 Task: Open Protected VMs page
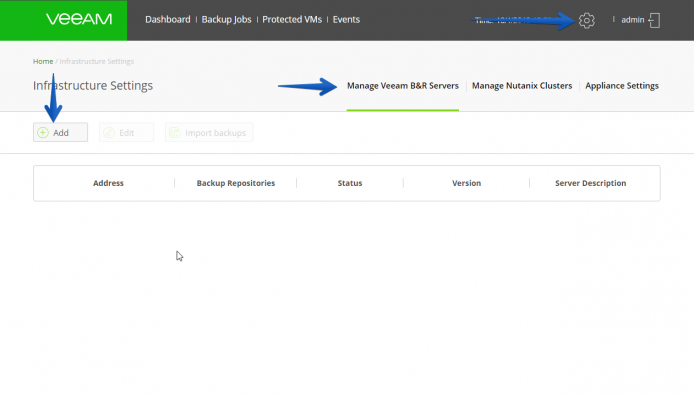pos(292,19)
